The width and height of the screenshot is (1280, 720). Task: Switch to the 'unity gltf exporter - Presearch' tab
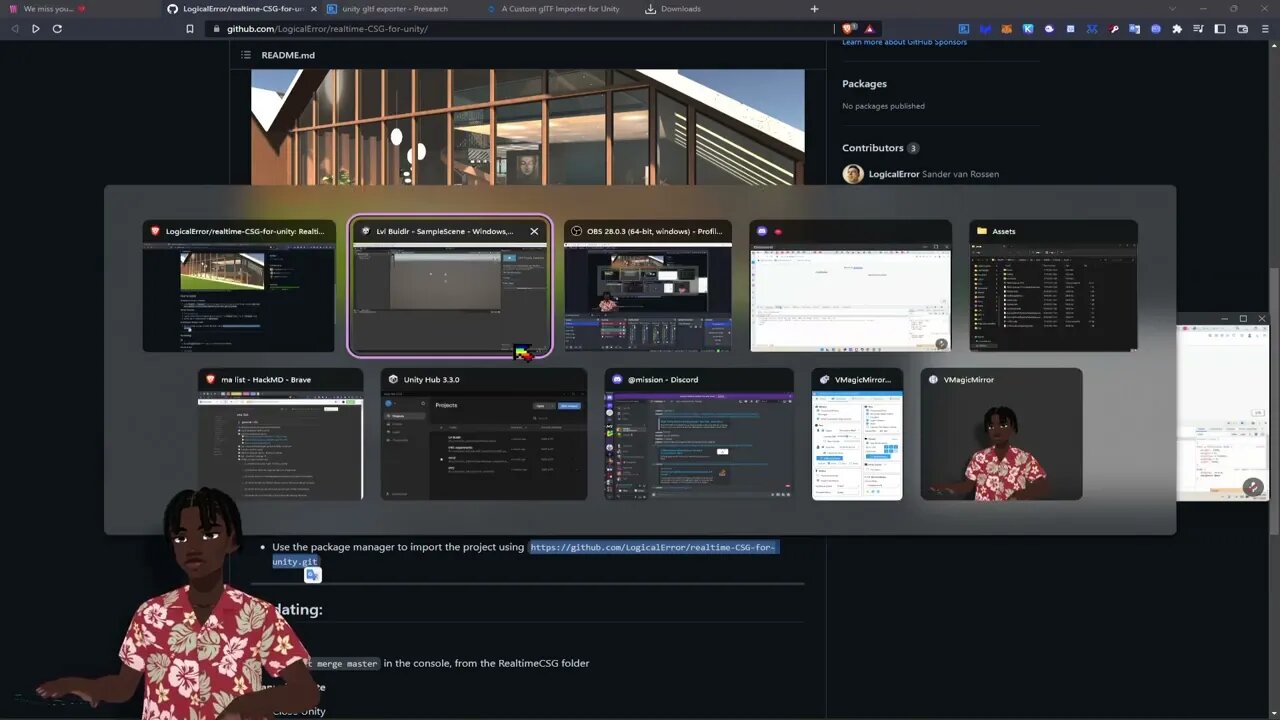pyautogui.click(x=395, y=9)
